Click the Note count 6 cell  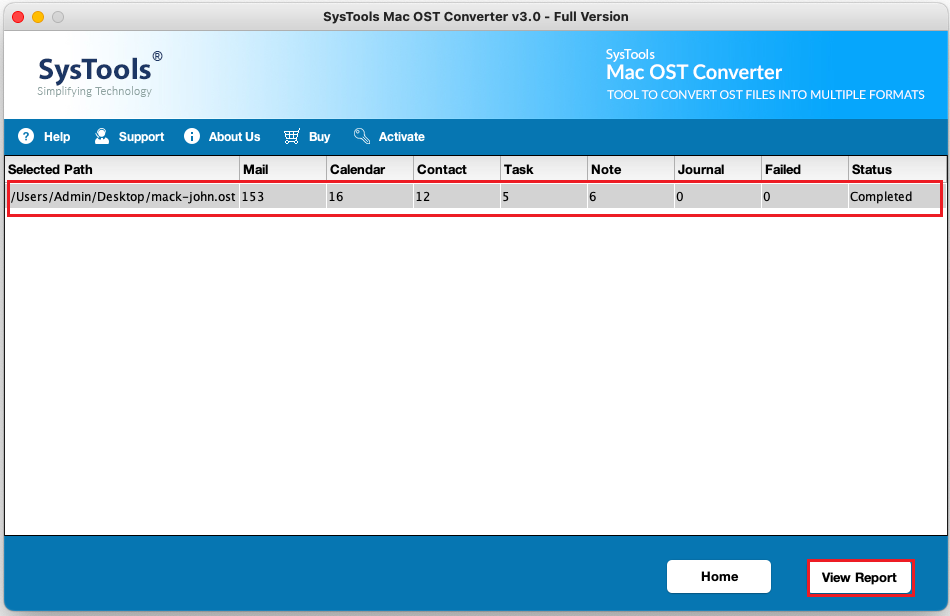click(x=631, y=197)
